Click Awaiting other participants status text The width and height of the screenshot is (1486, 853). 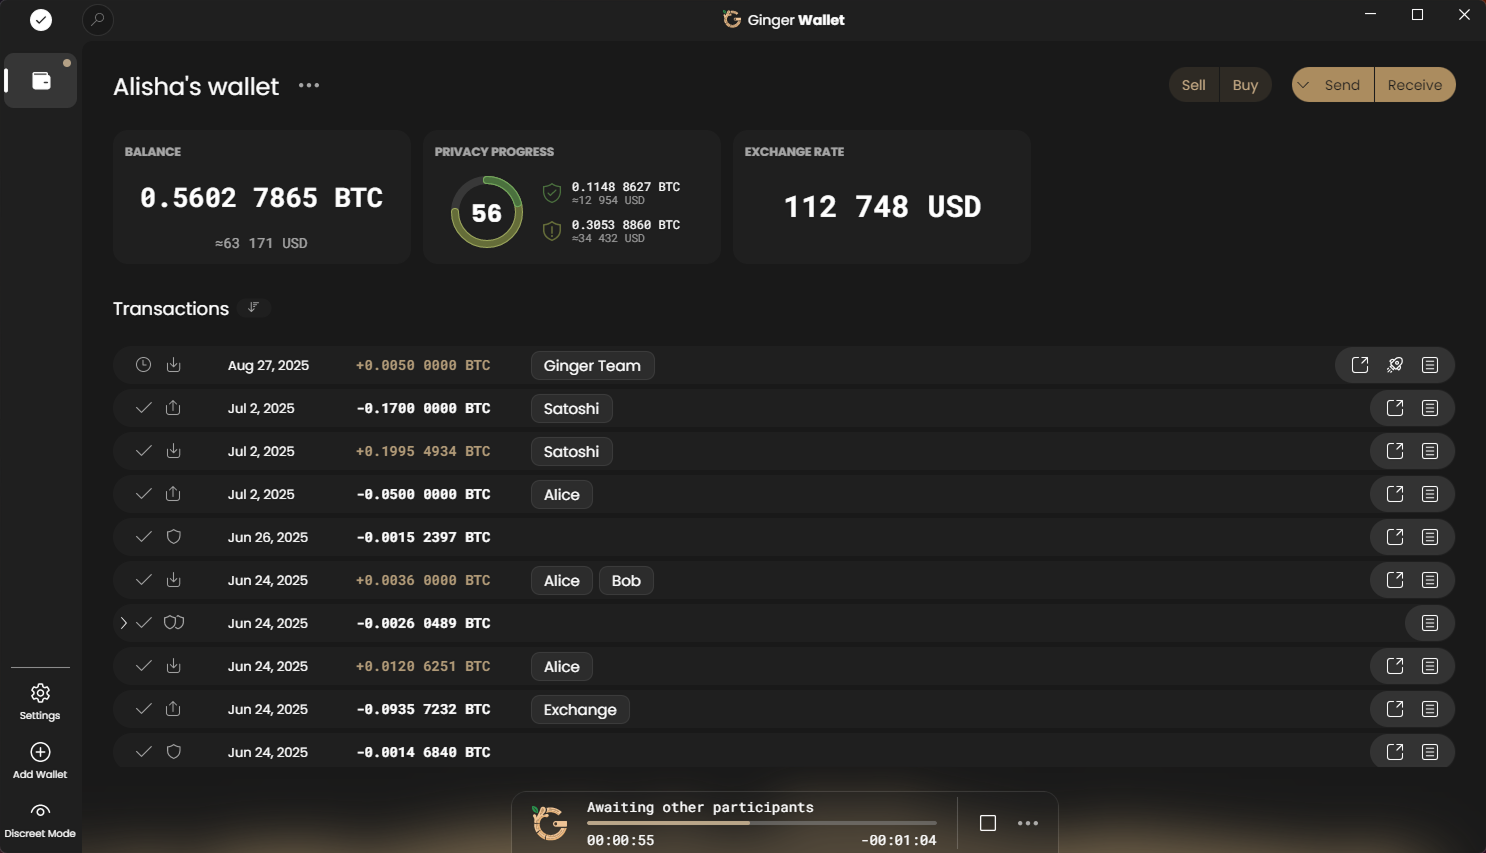[700, 807]
